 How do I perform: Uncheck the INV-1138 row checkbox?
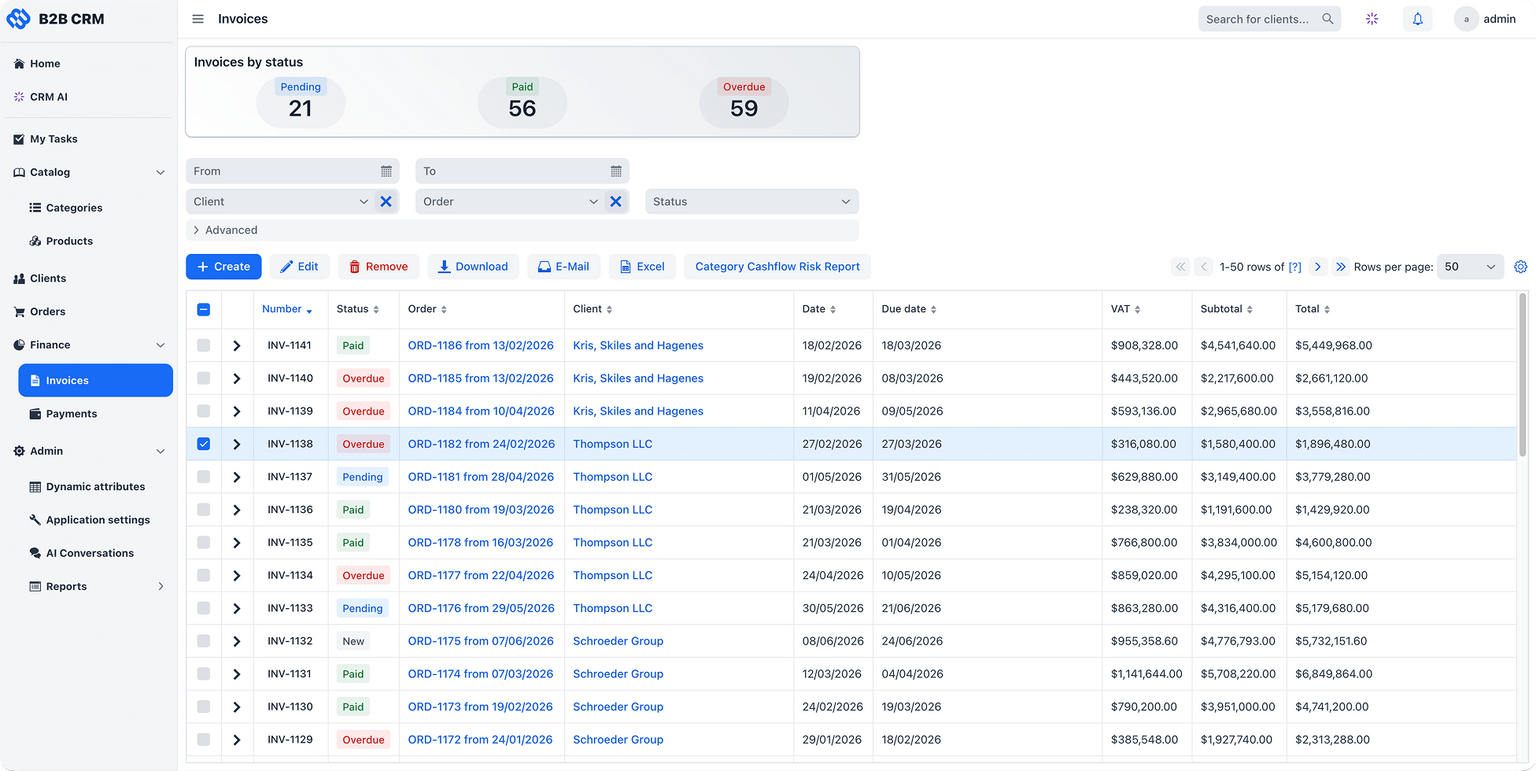(x=204, y=444)
